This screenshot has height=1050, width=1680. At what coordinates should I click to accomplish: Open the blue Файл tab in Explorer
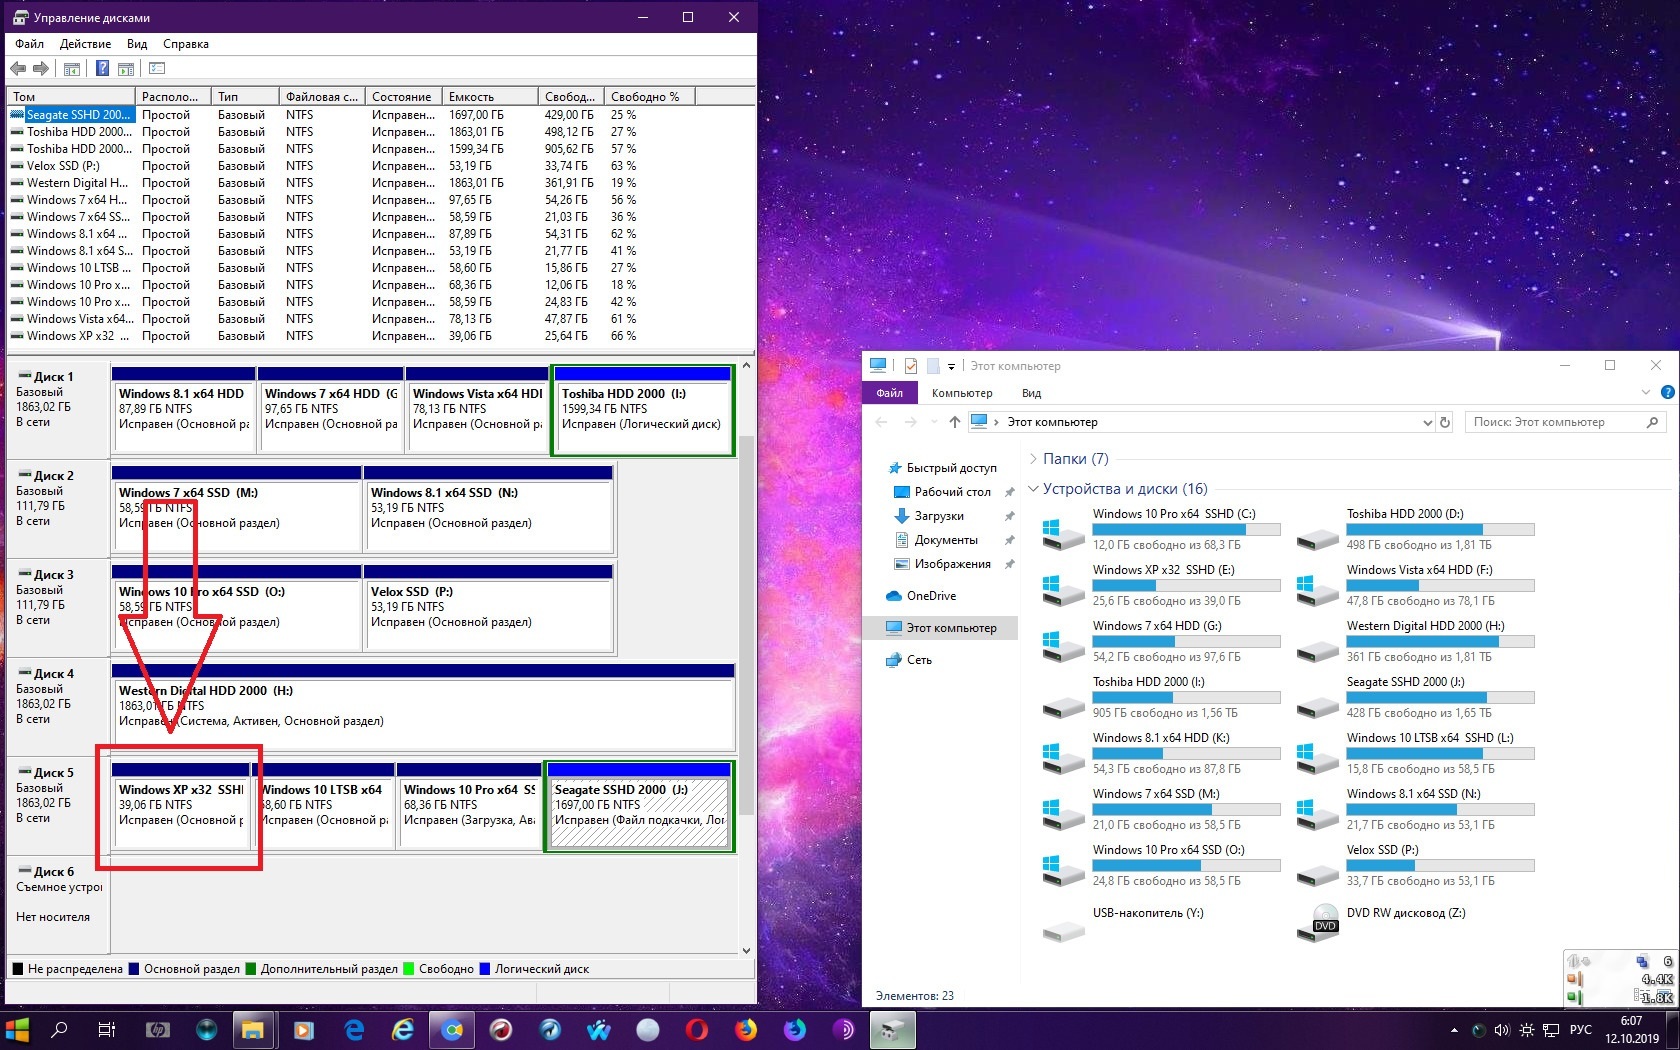tap(889, 393)
